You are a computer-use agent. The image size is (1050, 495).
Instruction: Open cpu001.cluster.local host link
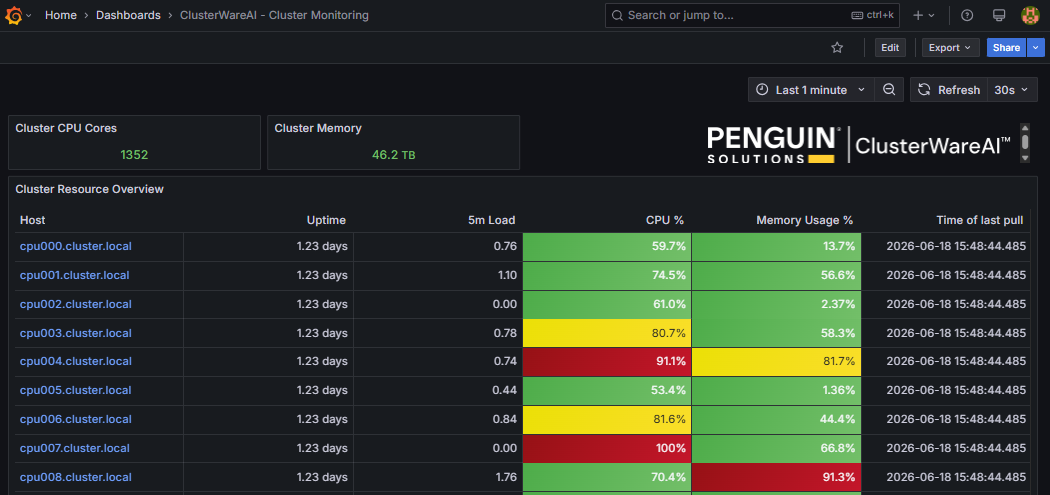tap(74, 275)
